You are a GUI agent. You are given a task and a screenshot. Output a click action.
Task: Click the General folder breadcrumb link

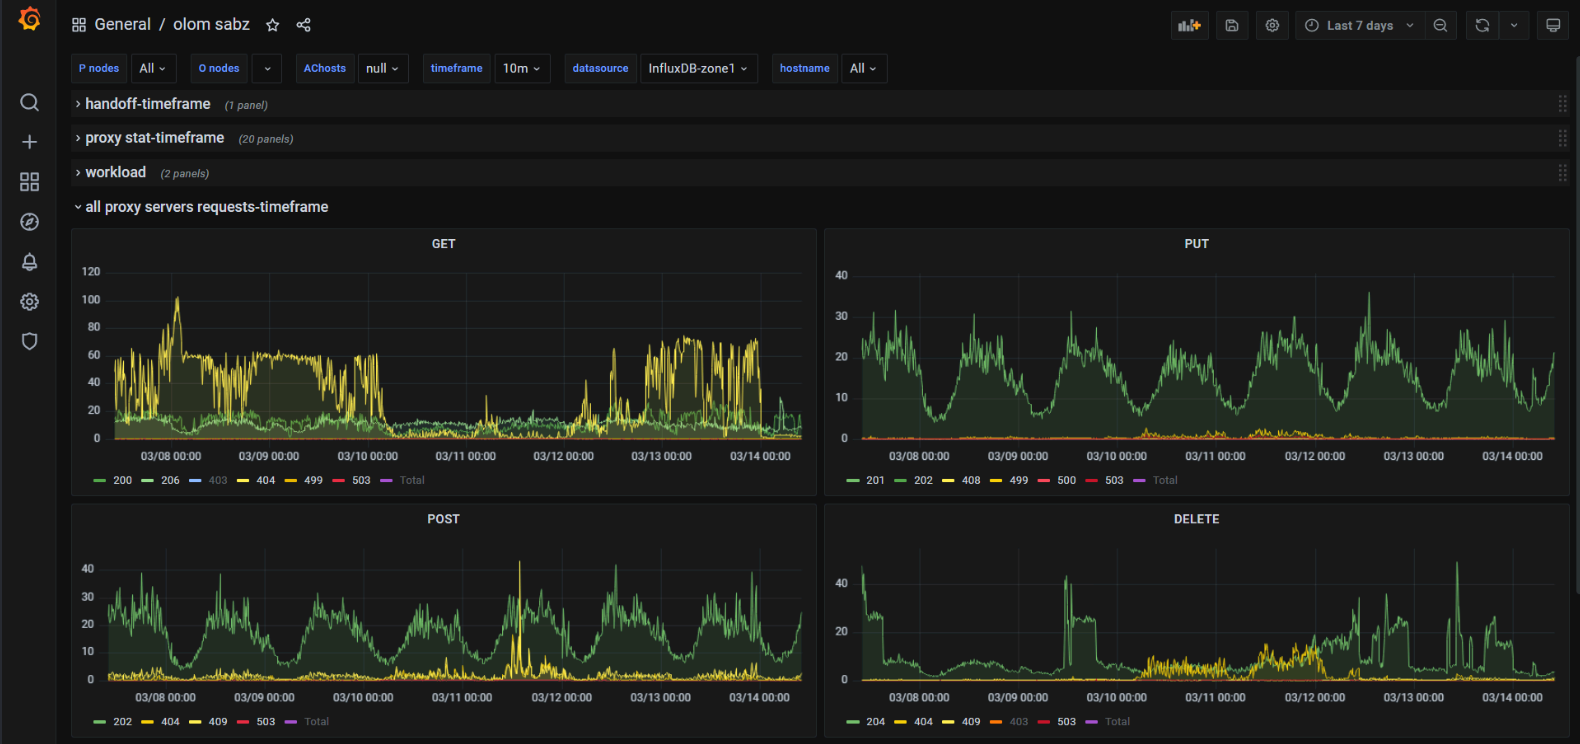(122, 25)
